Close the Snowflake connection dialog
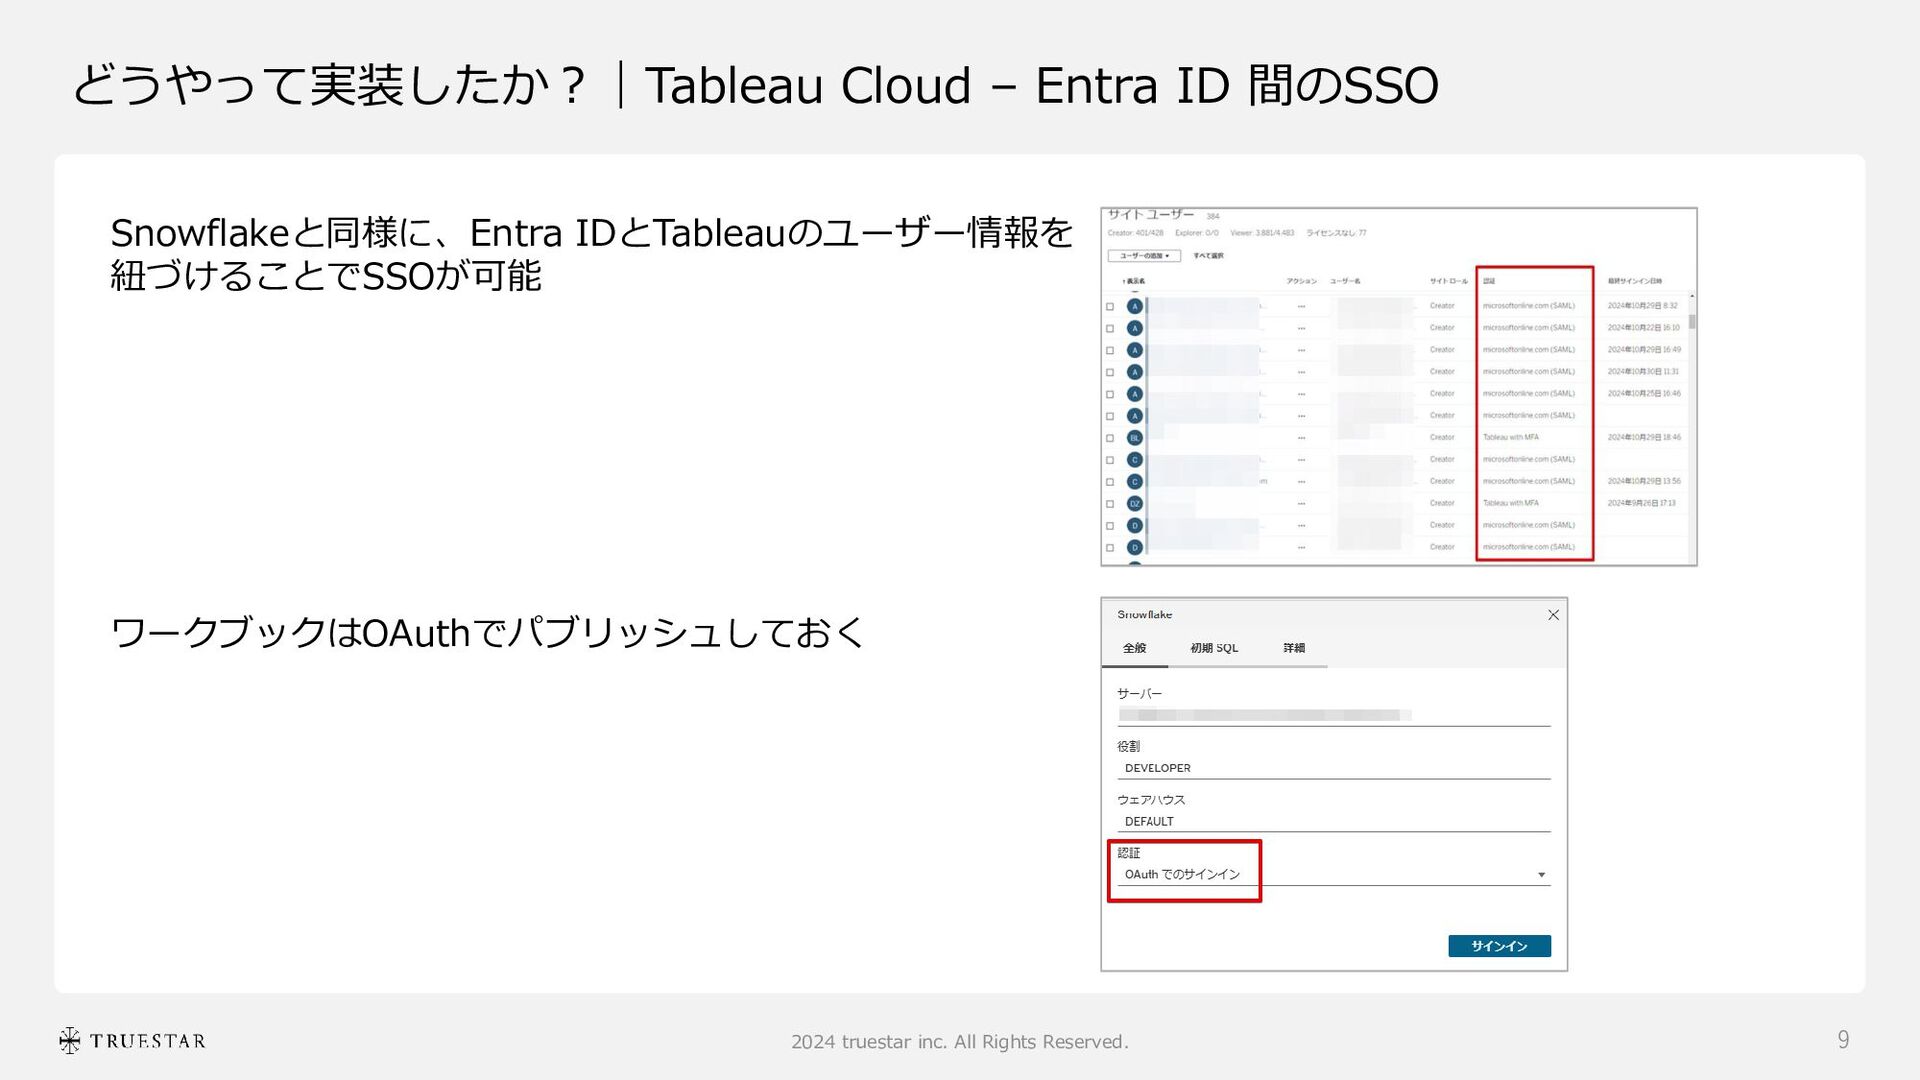1920x1080 pixels. 1553,615
